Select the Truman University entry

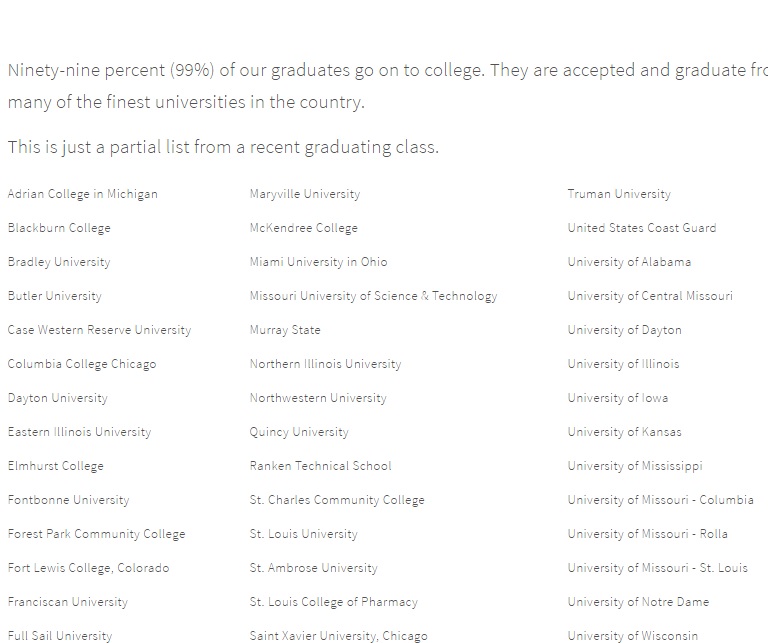pyautogui.click(x=619, y=194)
